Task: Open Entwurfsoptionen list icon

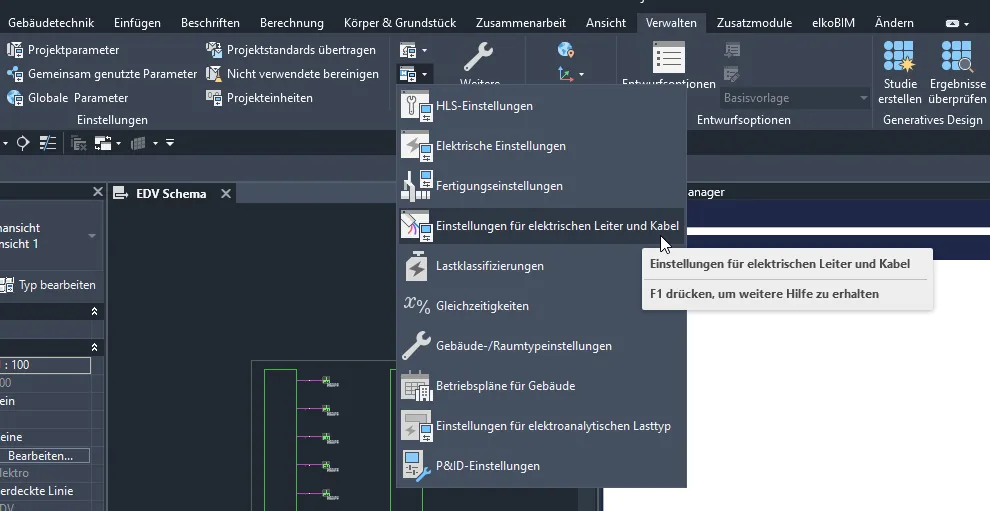Action: 669,58
